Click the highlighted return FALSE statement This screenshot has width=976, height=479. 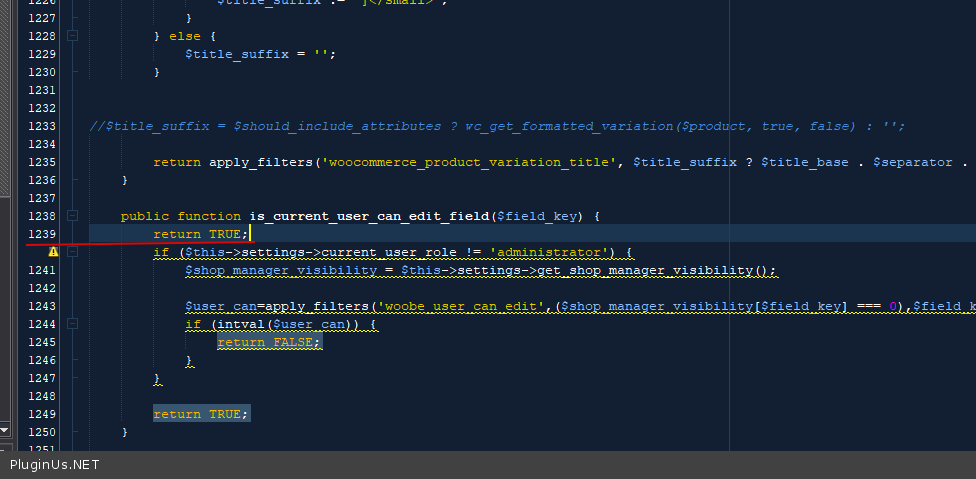(x=270, y=342)
